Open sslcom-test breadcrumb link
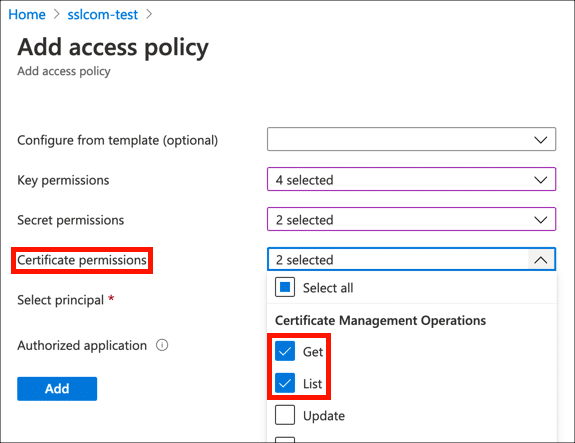 [103, 15]
